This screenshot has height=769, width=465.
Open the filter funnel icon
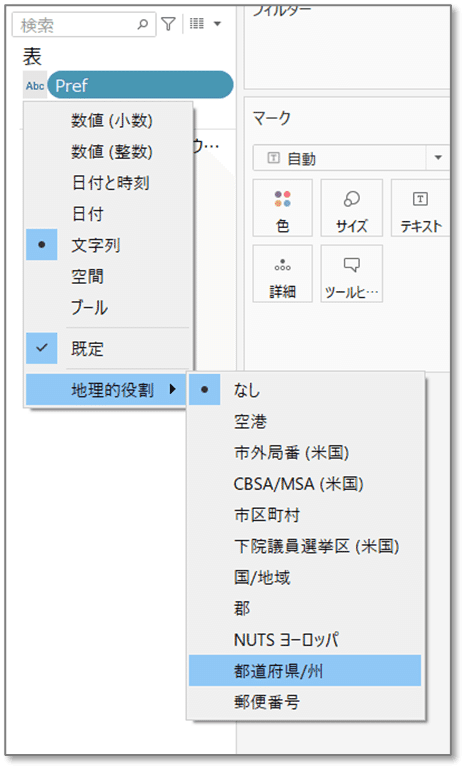[x=168, y=24]
